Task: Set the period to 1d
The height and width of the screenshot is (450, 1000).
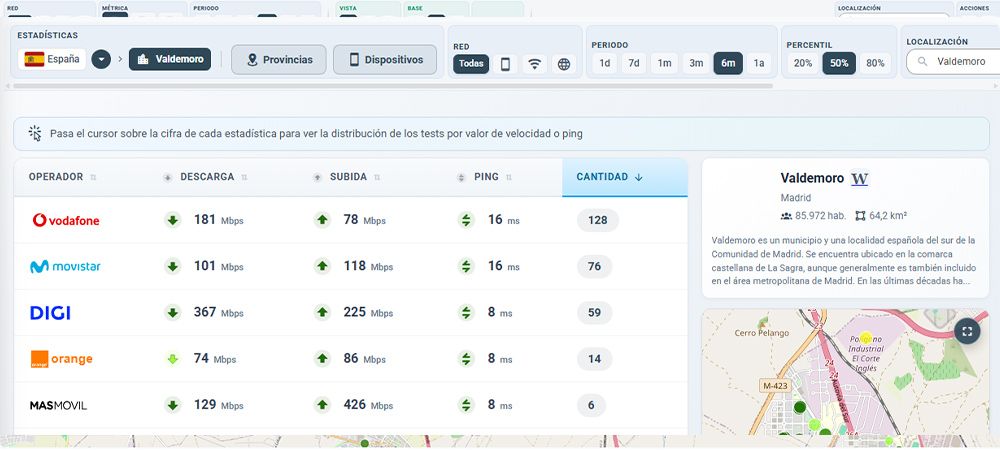Action: 604,63
